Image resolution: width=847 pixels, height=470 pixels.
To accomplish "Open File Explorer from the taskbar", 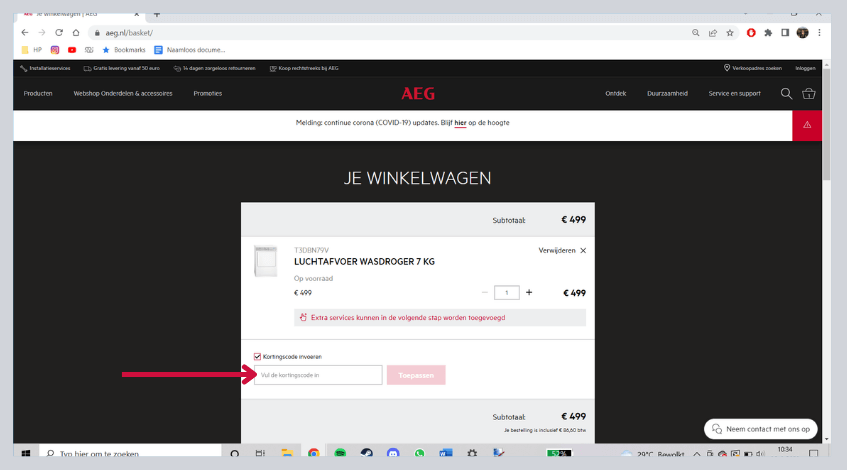I will tap(287, 453).
